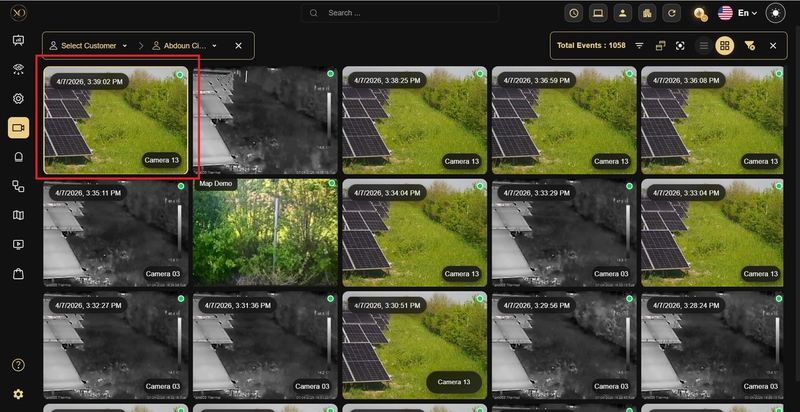Click the Search input field

[400, 13]
